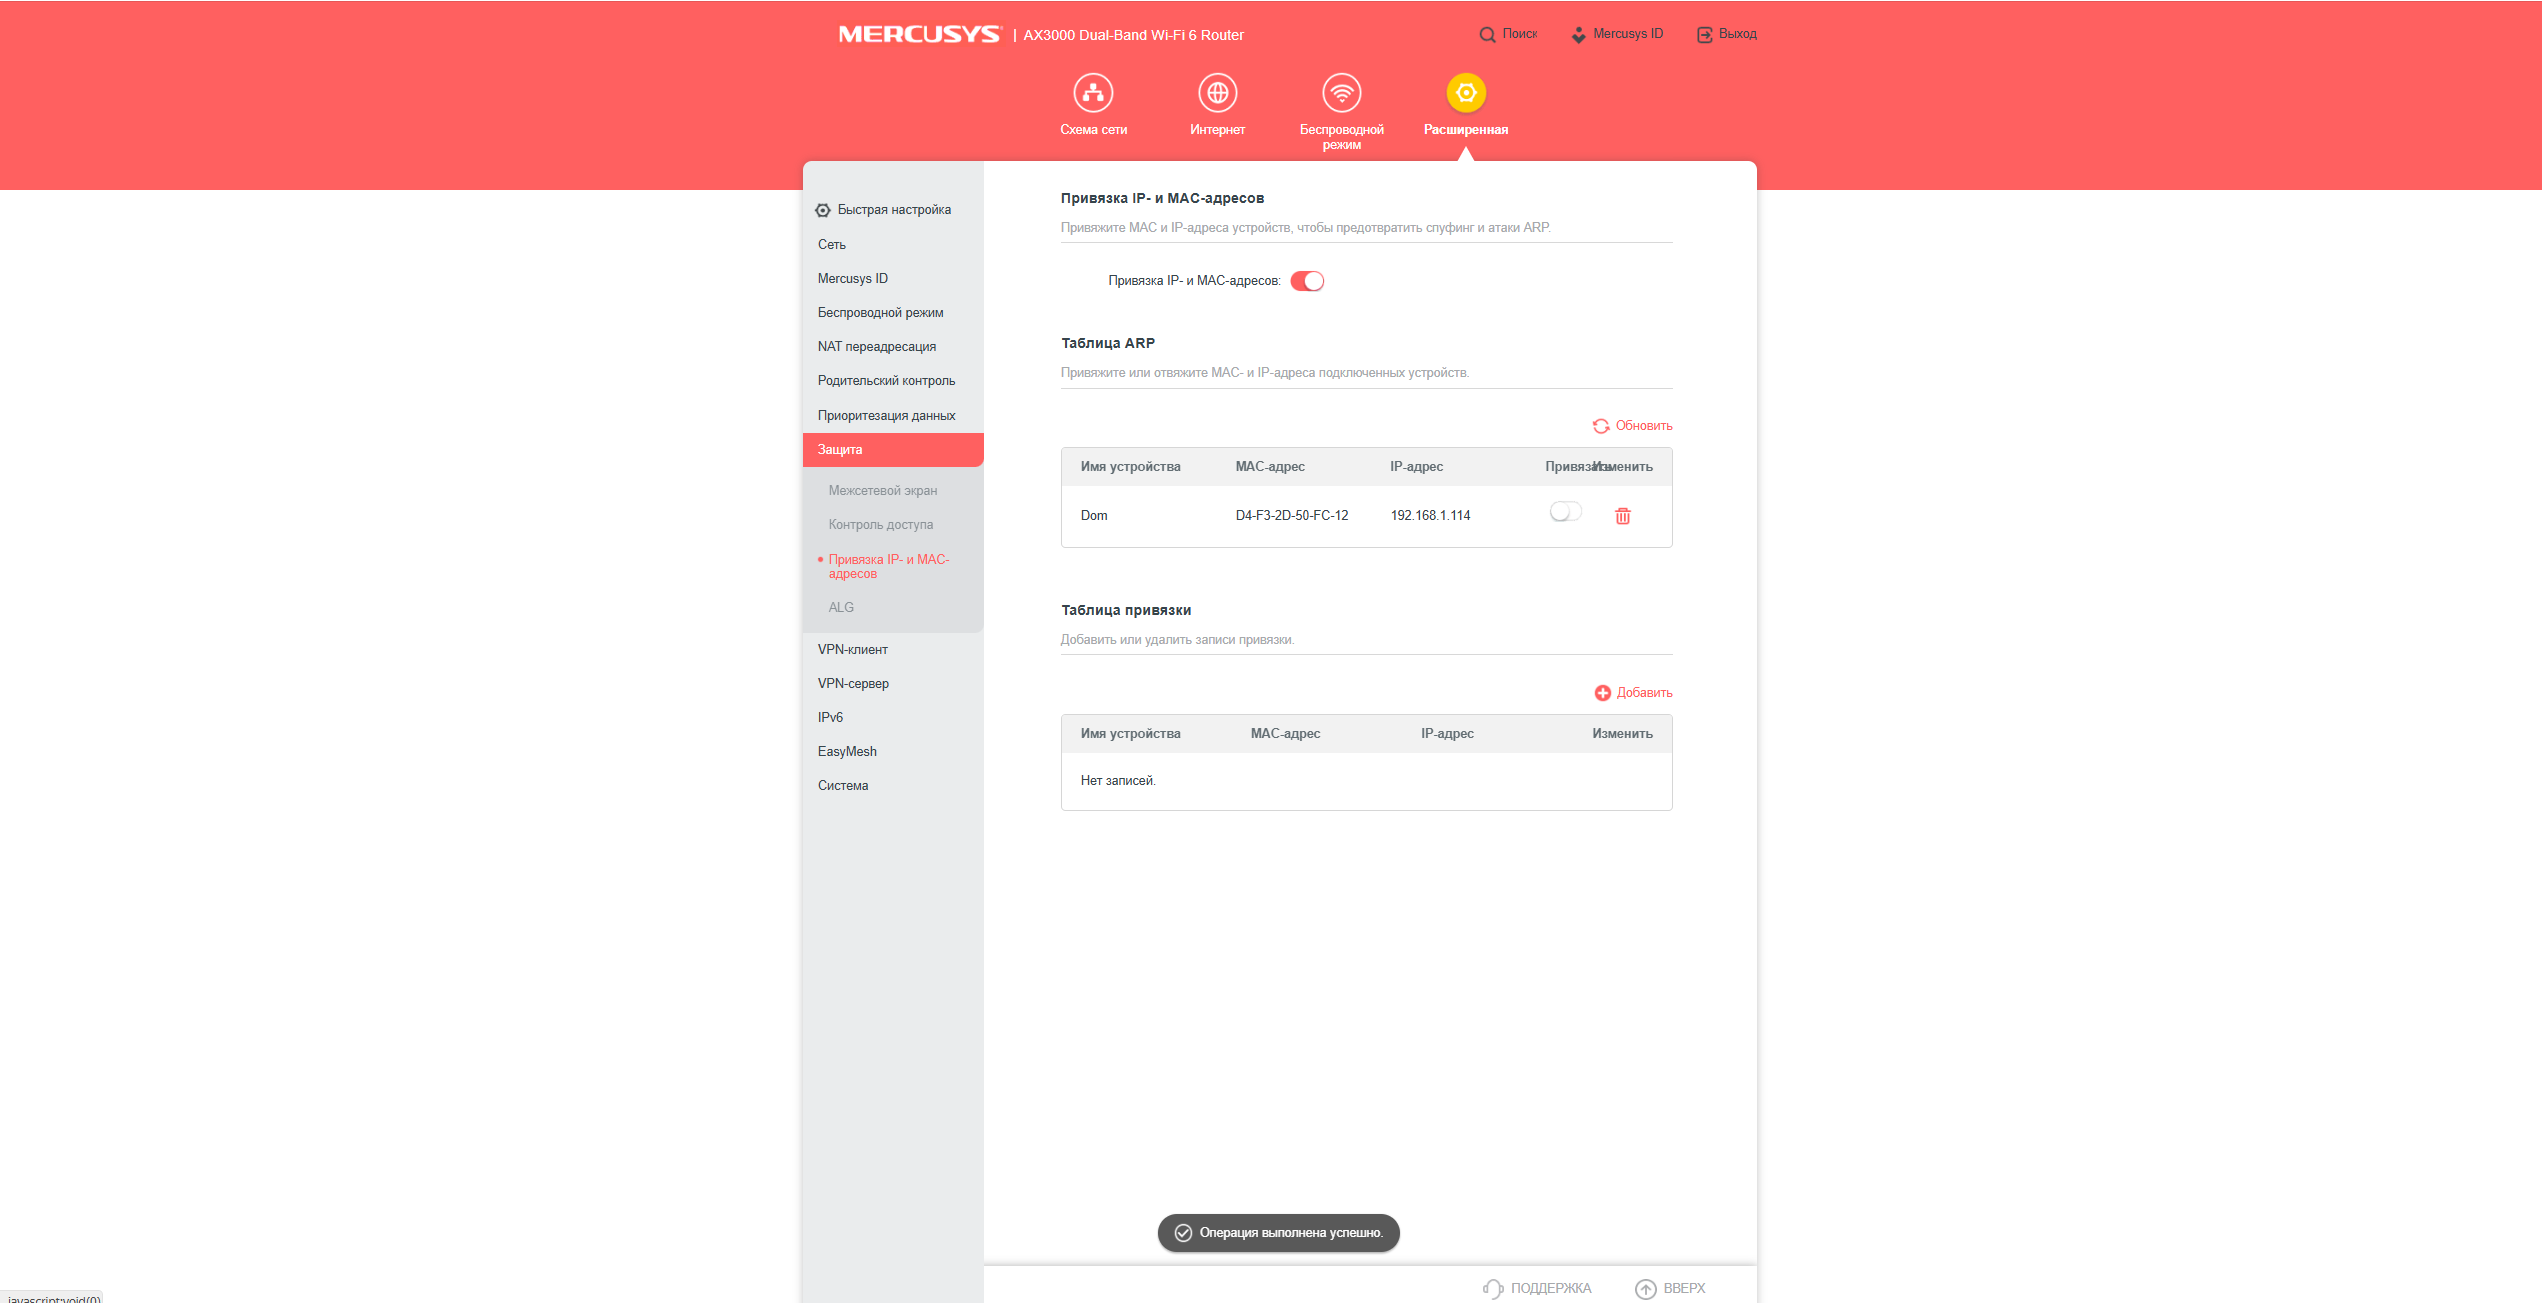The width and height of the screenshot is (2542, 1303).
Task: Open the Беспроводной режим Wi-Fi icon
Action: [1341, 93]
